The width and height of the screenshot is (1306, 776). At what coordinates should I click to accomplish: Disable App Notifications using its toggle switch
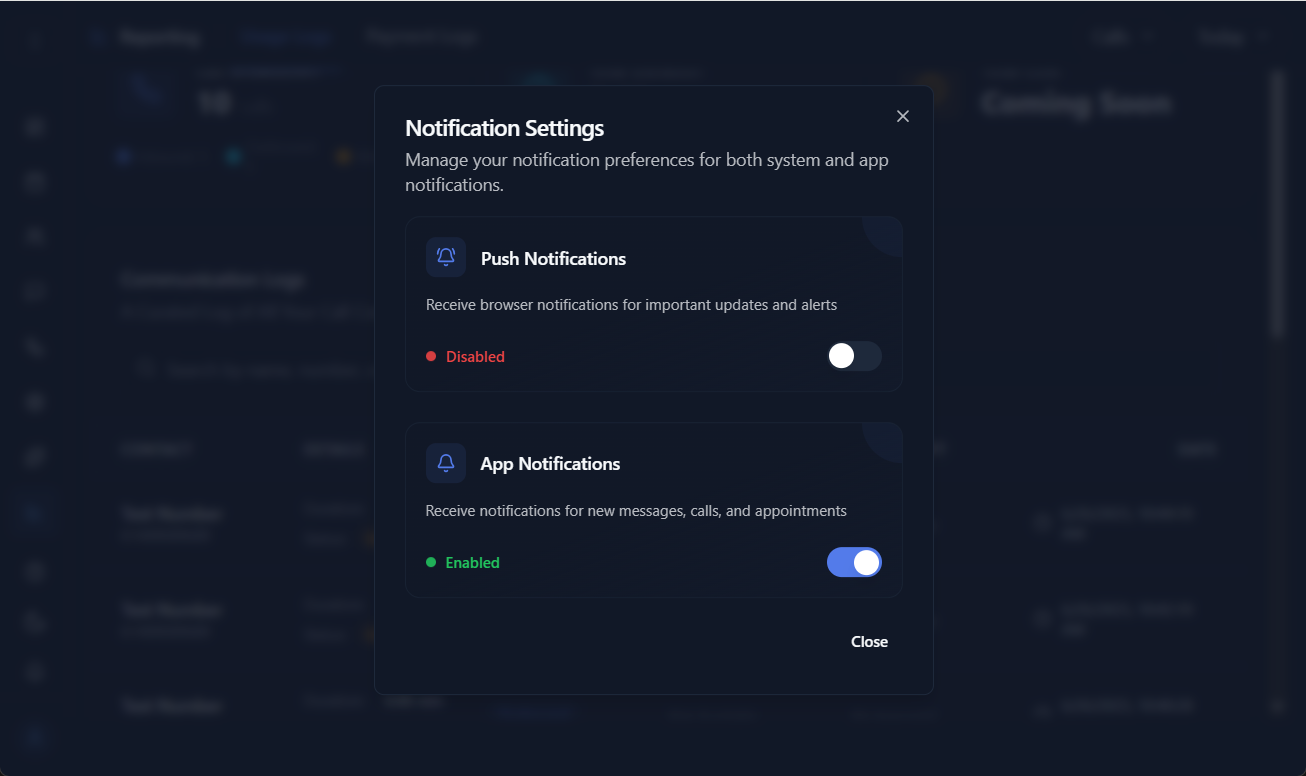coord(854,562)
